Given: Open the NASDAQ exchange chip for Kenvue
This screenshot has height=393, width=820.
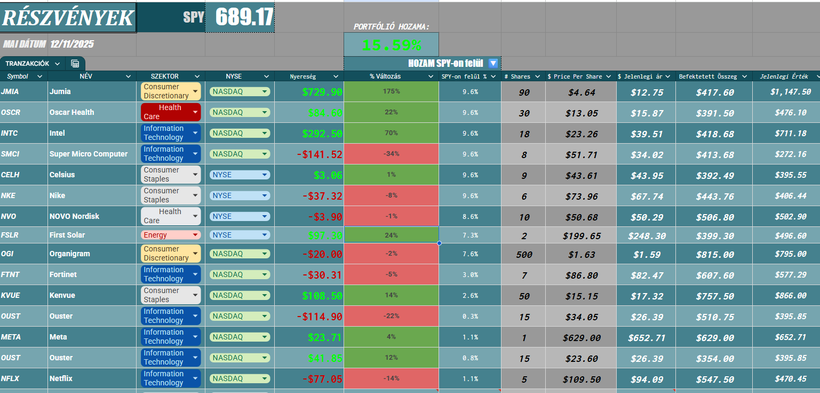Looking at the screenshot, I should pyautogui.click(x=240, y=295).
